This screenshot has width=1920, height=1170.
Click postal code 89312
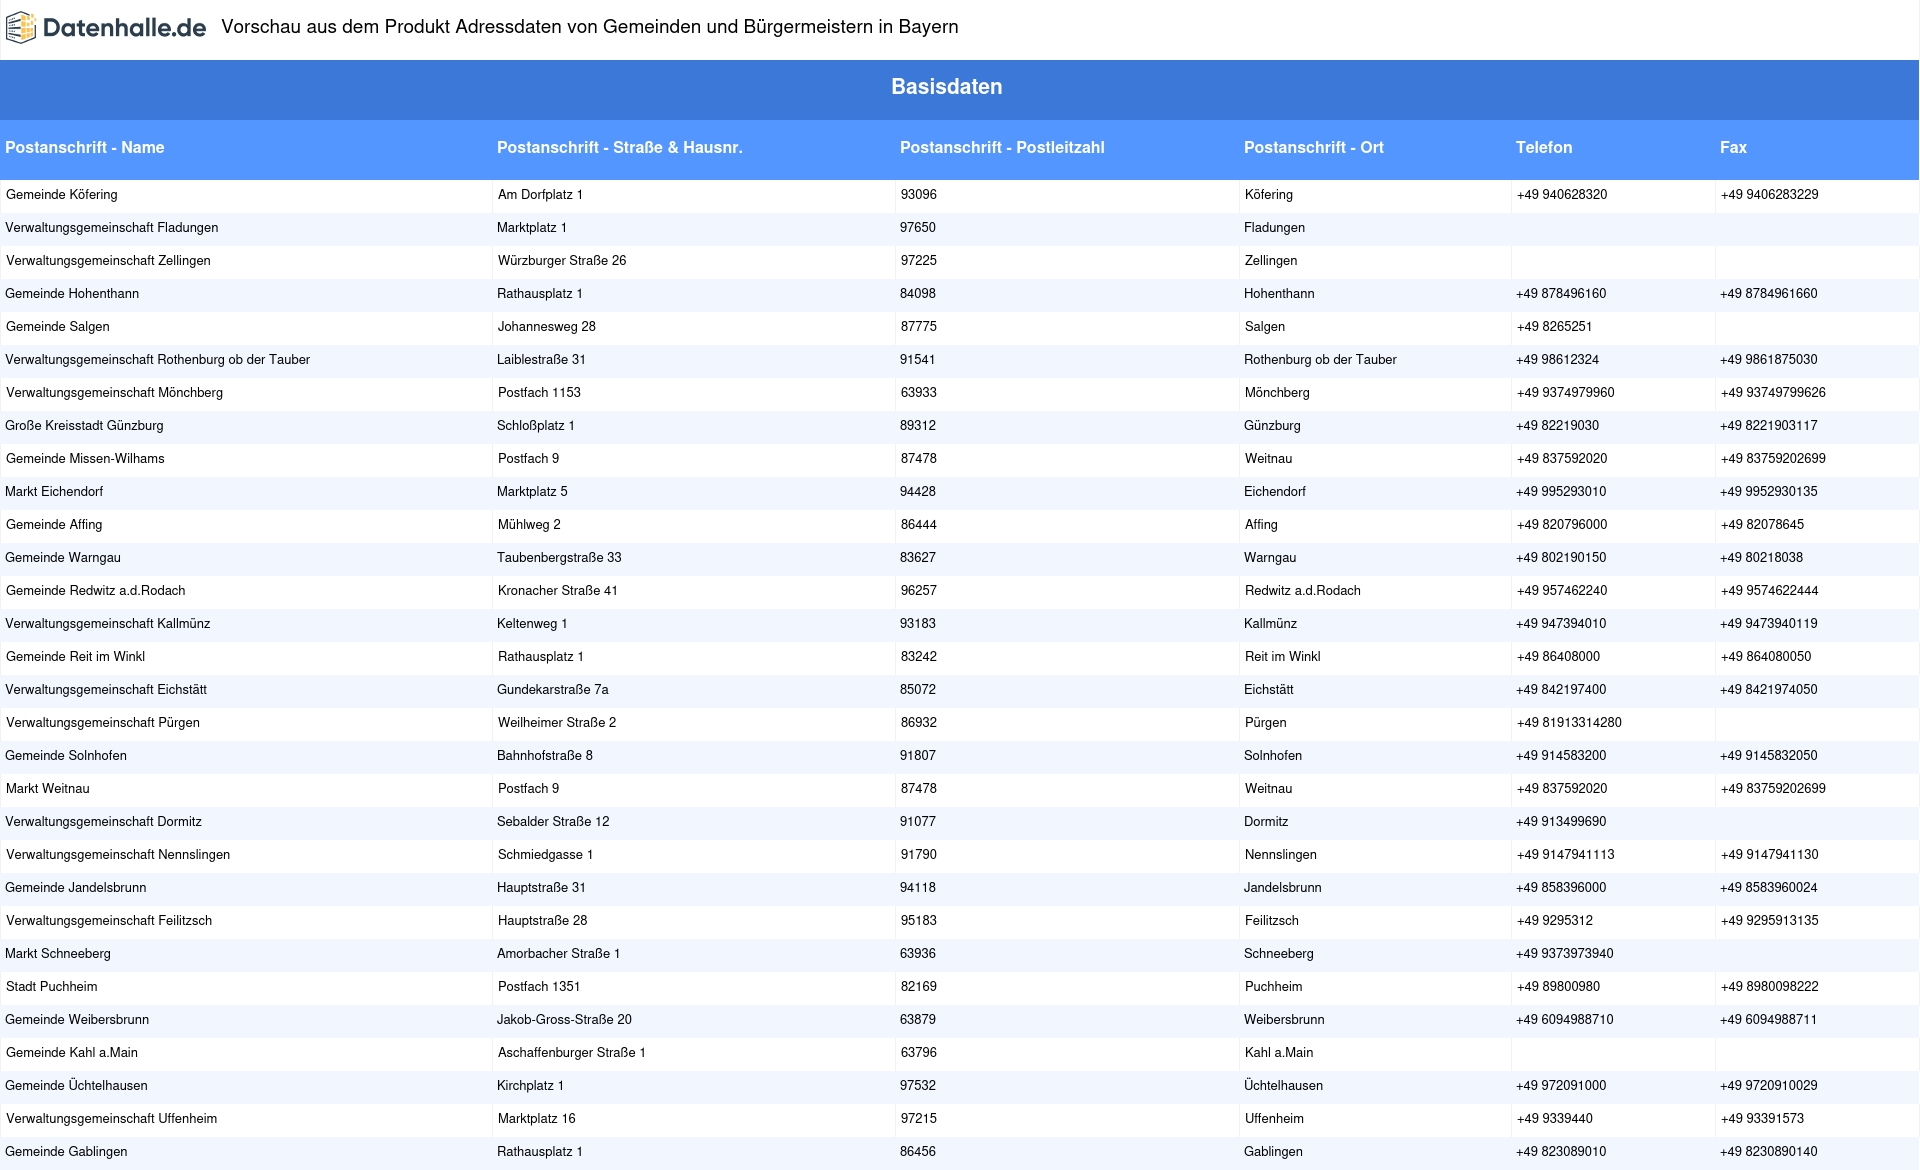(918, 426)
